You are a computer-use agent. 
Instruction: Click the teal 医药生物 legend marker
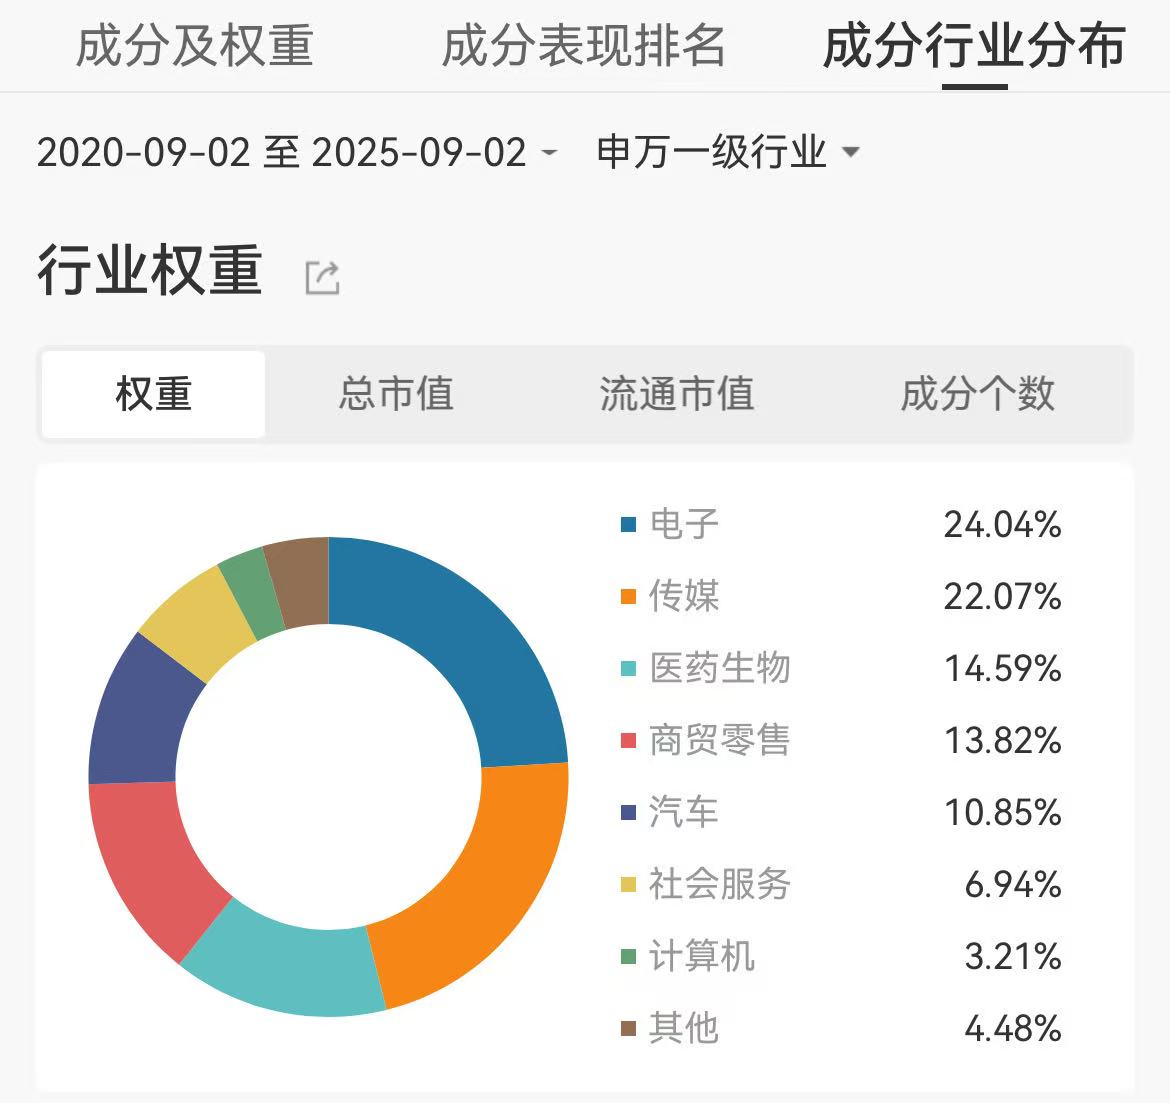click(628, 669)
